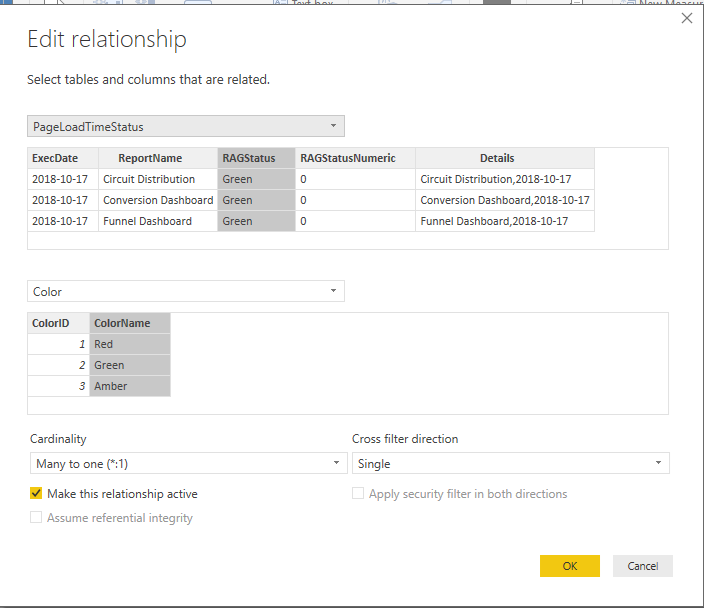Select the ColorName column header
Screen dimensions: 704x608
pos(130,323)
